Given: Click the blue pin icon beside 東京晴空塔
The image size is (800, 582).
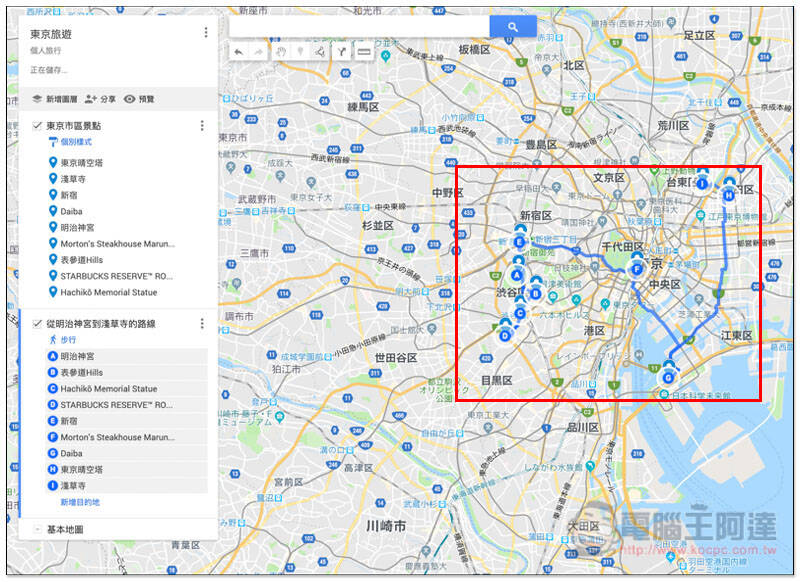Looking at the screenshot, I should click(53, 162).
